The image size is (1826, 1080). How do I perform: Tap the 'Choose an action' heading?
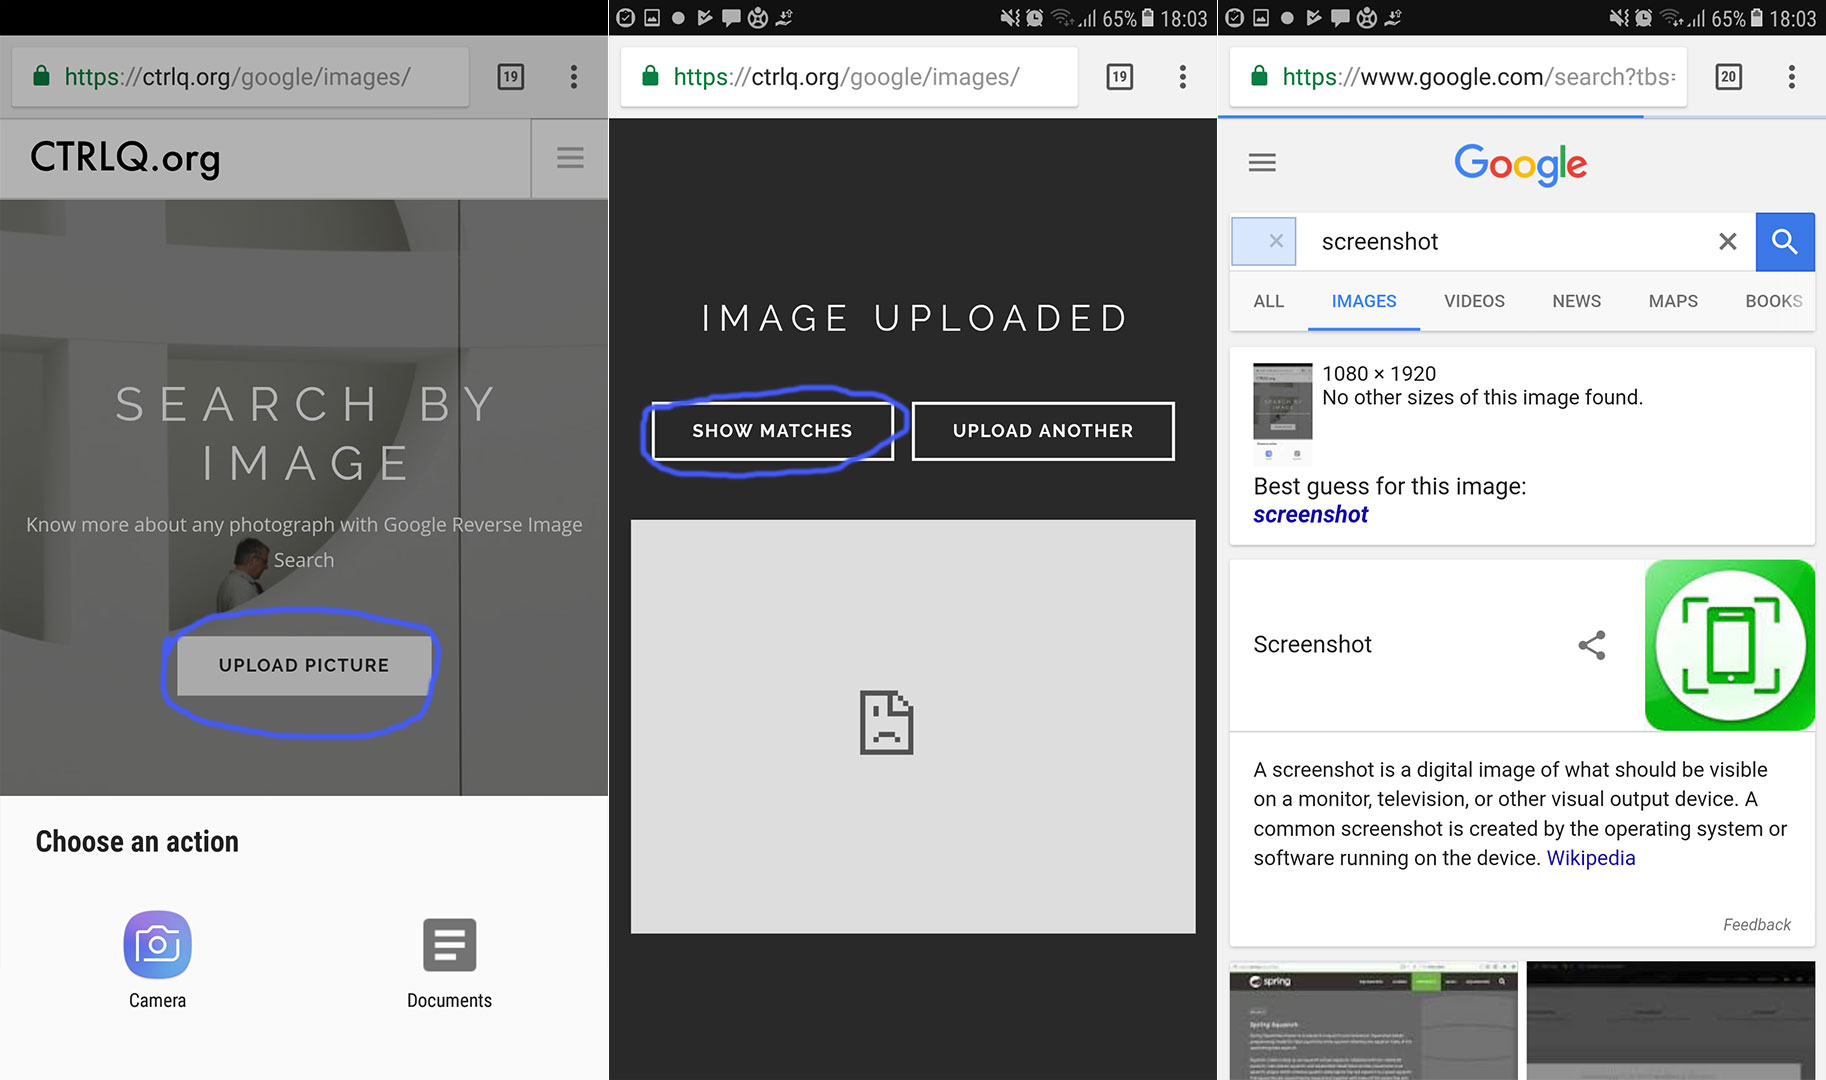pos(137,842)
